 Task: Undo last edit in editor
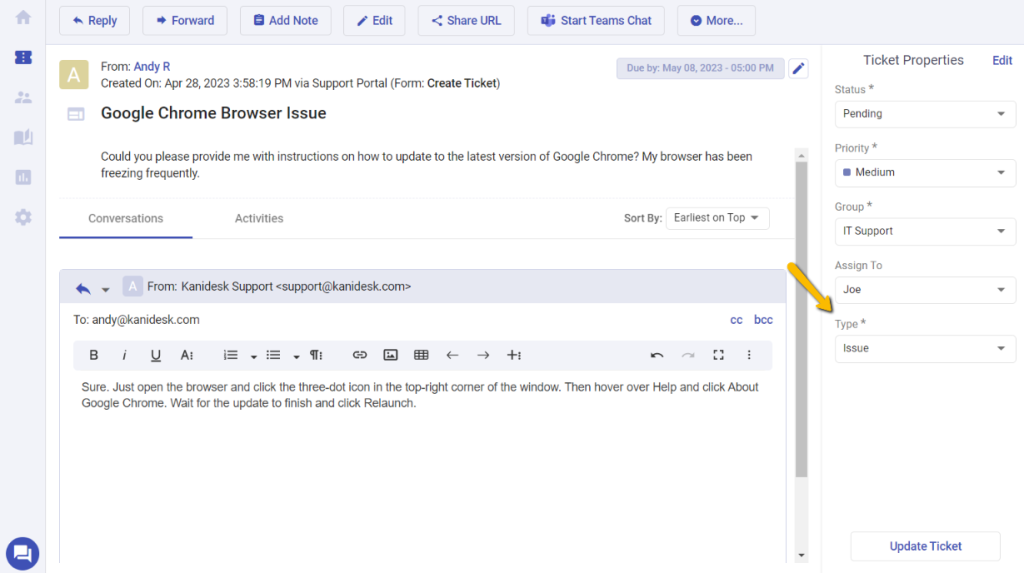pyautogui.click(x=656, y=355)
